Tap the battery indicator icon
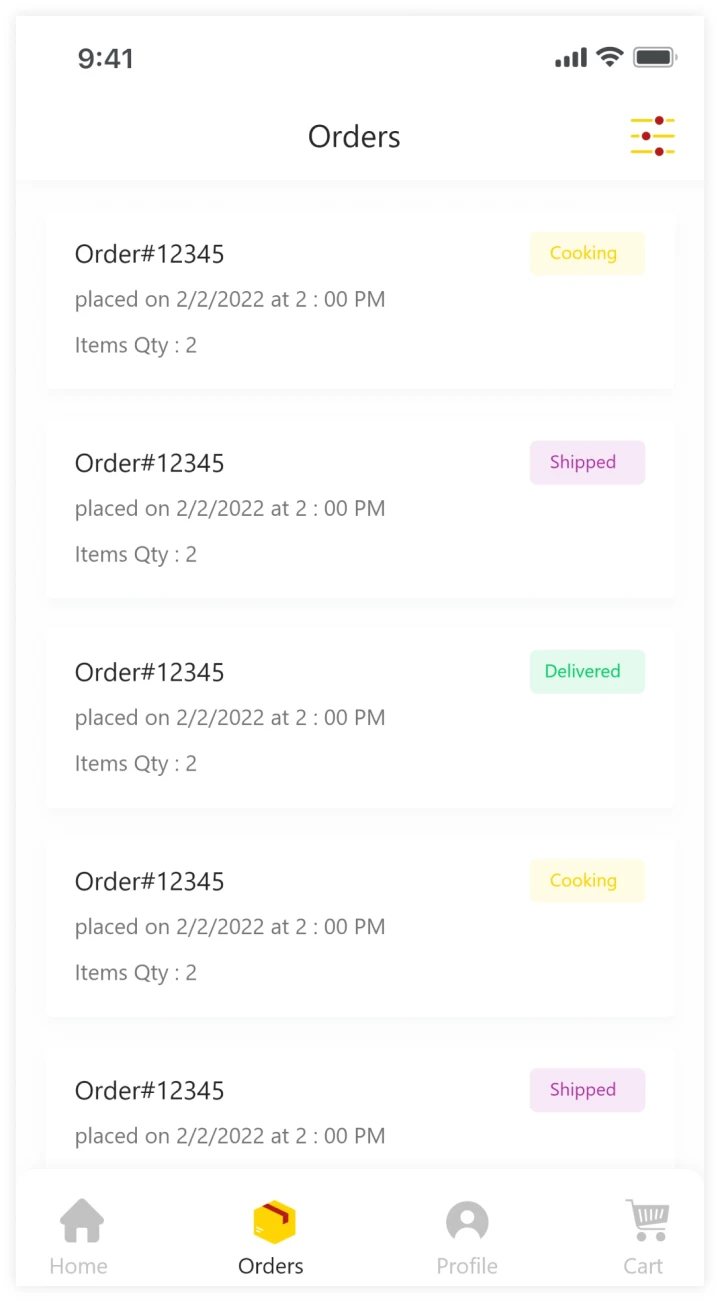This screenshot has height=1302, width=720. click(x=655, y=58)
